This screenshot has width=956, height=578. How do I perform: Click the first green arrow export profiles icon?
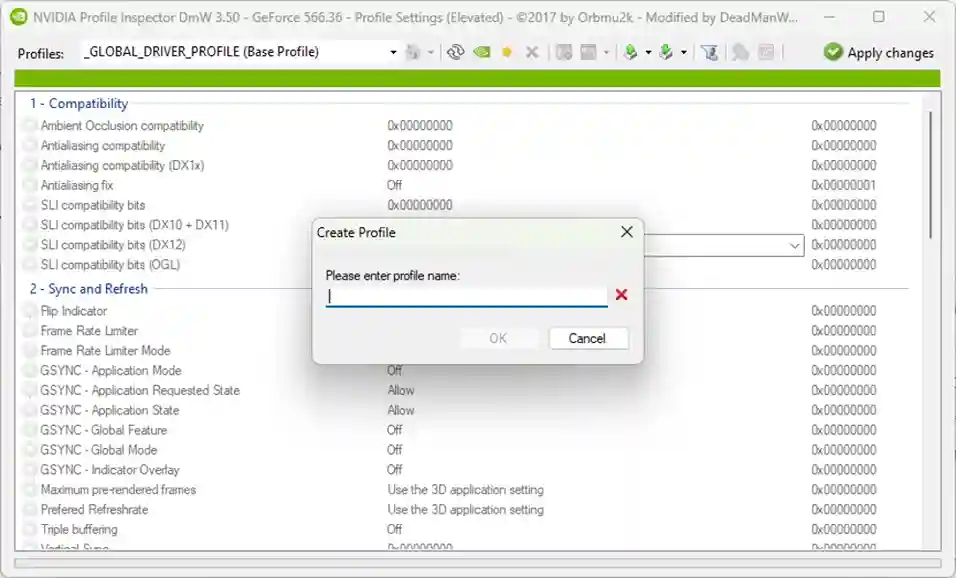tap(630, 52)
